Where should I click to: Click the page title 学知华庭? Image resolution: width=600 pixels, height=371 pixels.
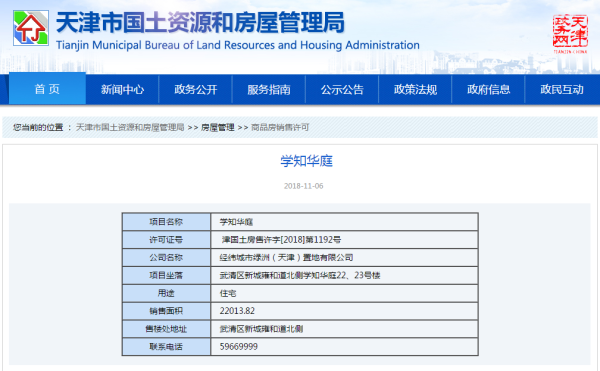pos(307,161)
